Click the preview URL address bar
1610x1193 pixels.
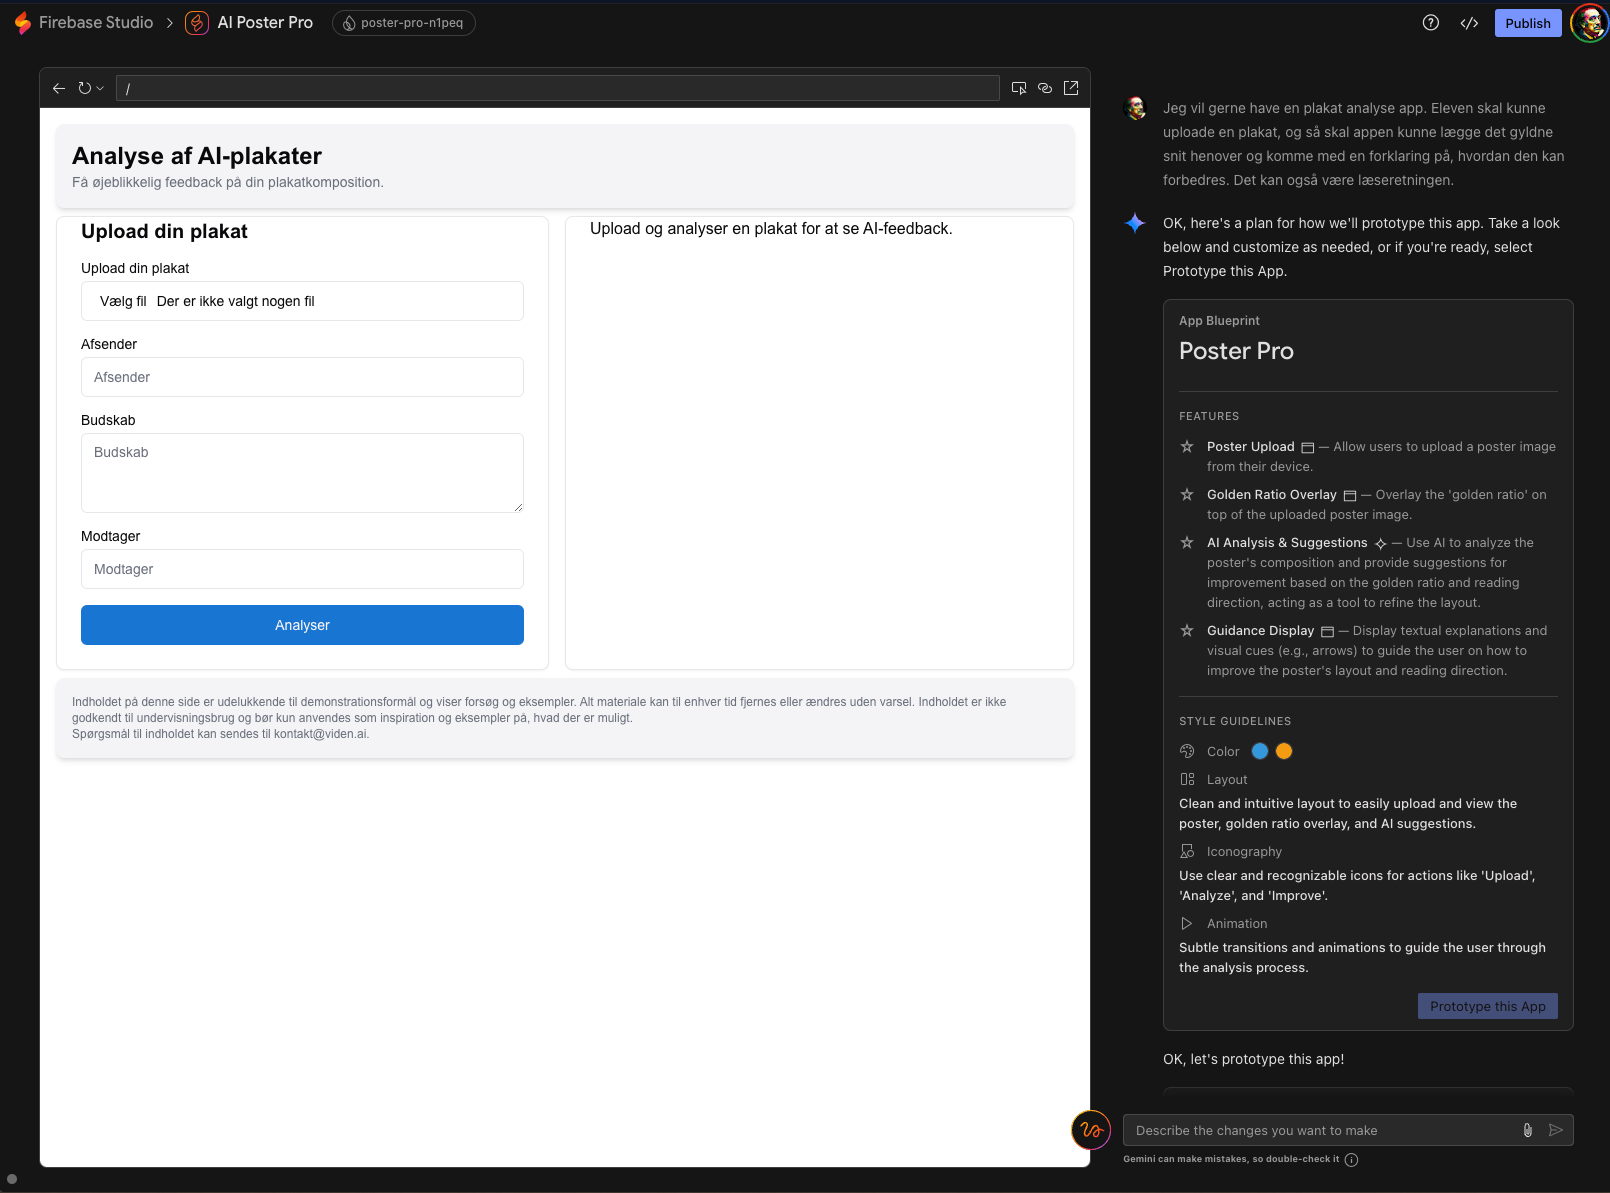[x=558, y=88]
